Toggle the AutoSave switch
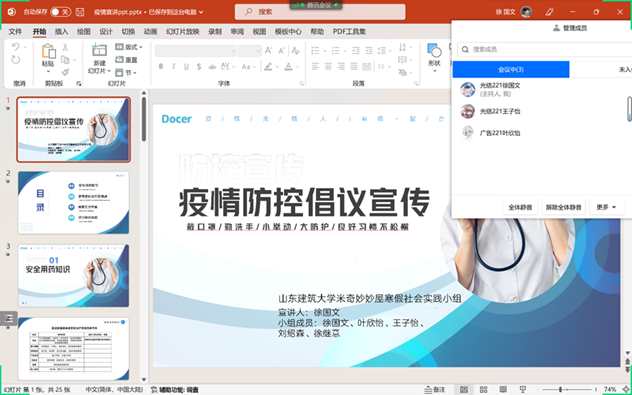 (60, 12)
